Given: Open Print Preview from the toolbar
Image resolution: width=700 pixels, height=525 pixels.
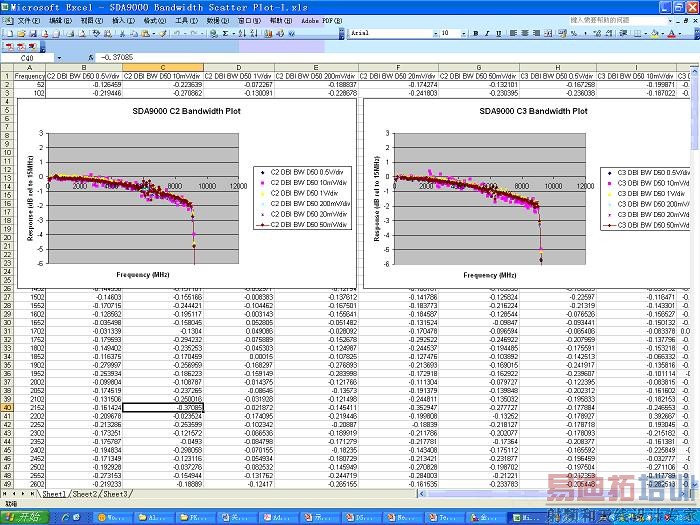Looking at the screenshot, I should coord(82,33).
